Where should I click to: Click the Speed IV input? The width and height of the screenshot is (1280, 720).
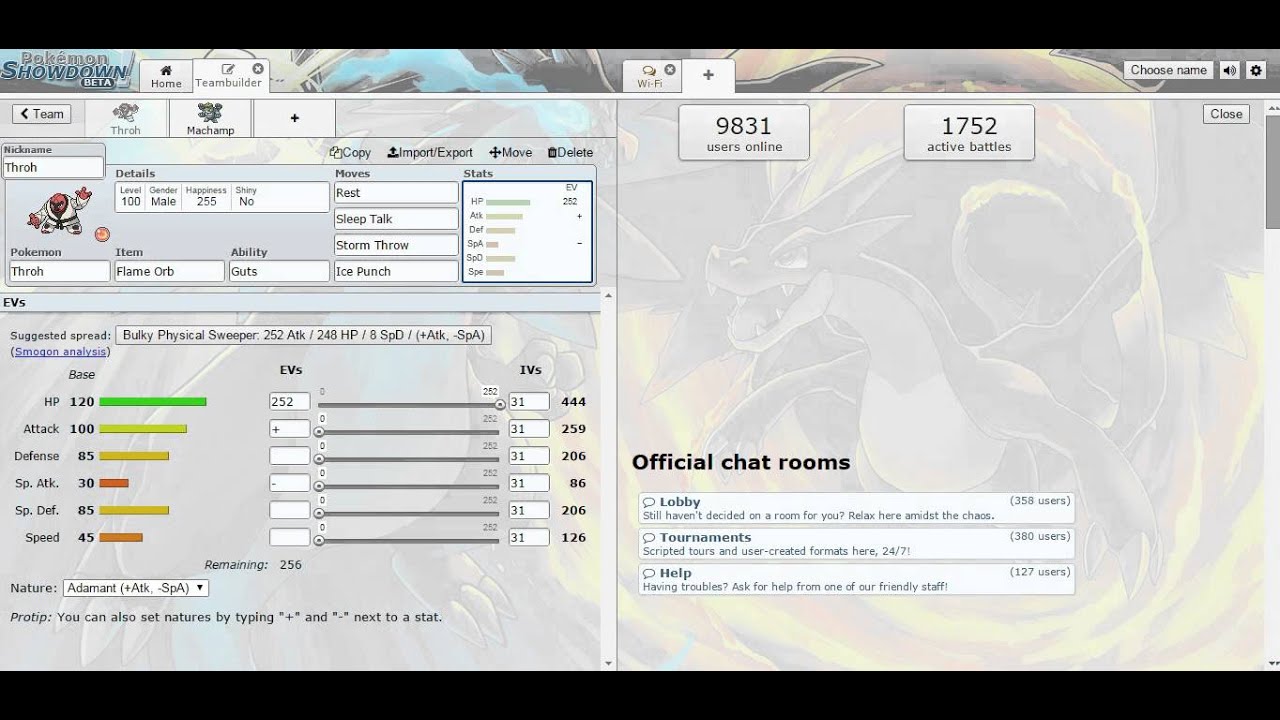[x=529, y=536]
